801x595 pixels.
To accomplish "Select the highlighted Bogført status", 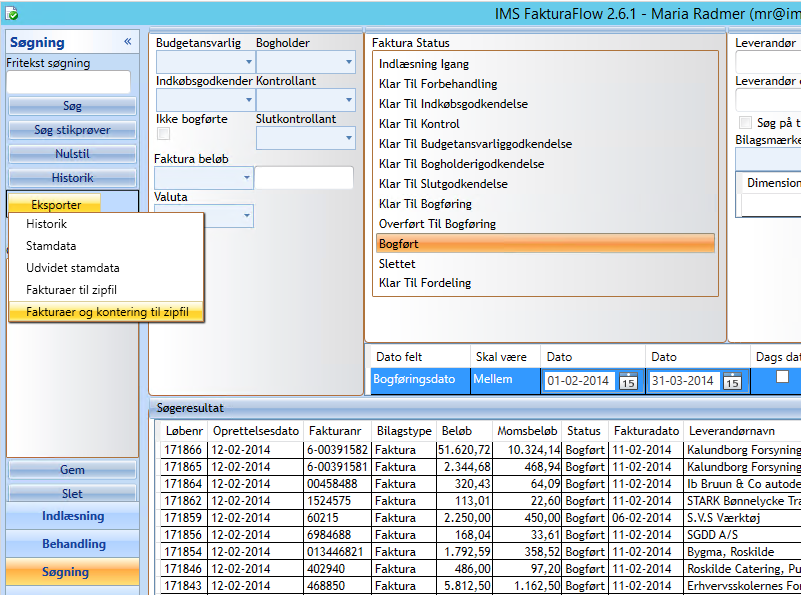I will click(x=545, y=244).
